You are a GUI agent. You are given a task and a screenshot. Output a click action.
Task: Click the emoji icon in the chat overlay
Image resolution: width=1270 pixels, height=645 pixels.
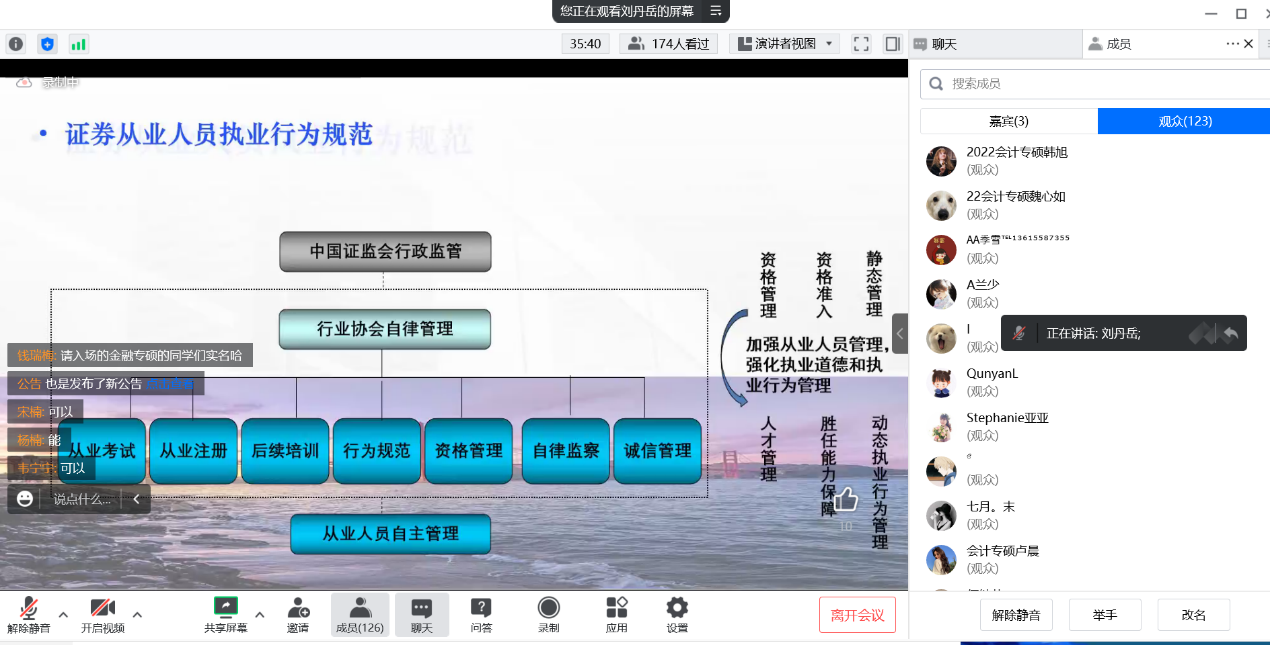pos(25,498)
